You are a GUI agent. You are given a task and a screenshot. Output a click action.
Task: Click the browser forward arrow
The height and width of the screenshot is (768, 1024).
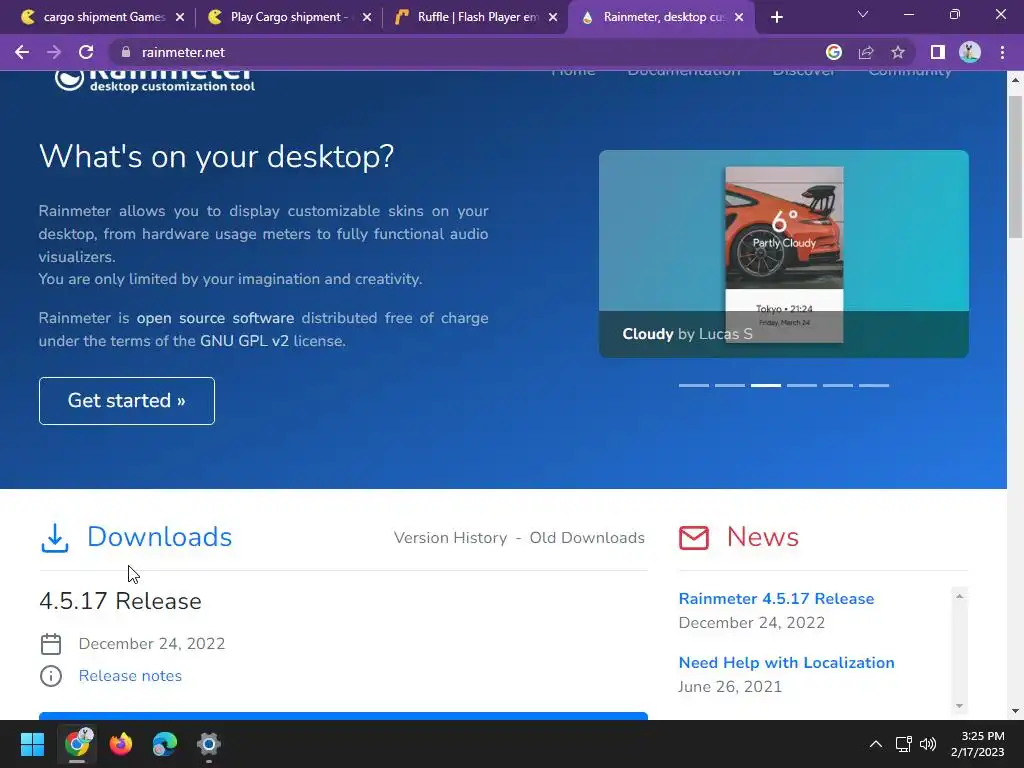pos(54,52)
